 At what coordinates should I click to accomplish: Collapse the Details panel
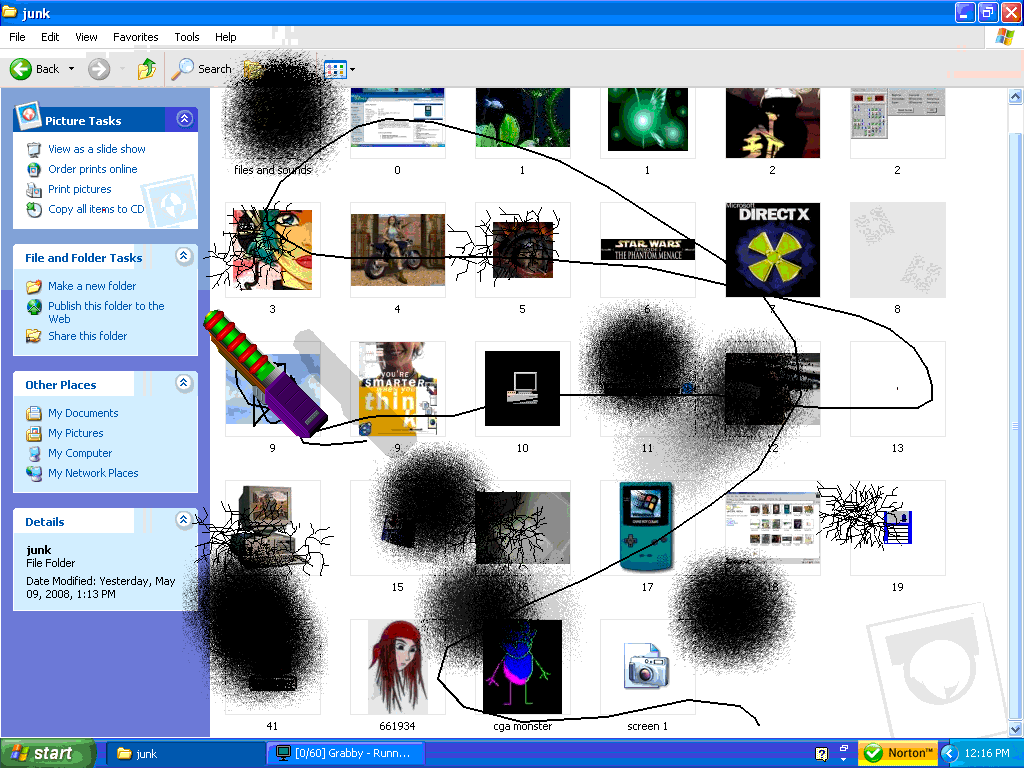coord(184,520)
